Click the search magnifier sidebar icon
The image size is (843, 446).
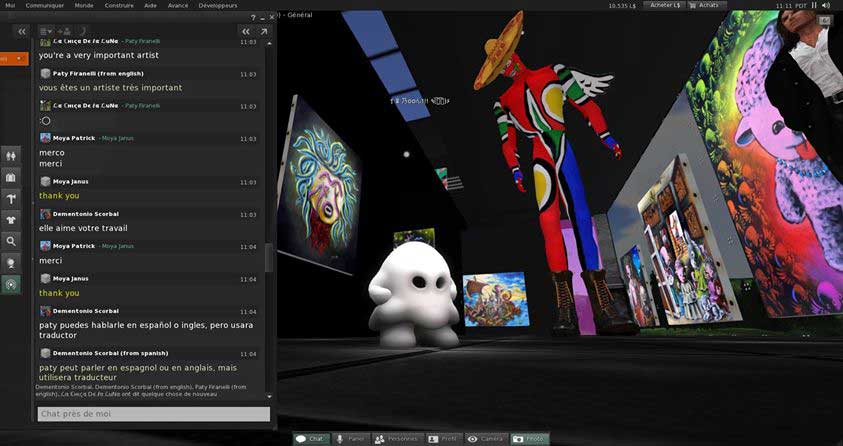(11, 241)
